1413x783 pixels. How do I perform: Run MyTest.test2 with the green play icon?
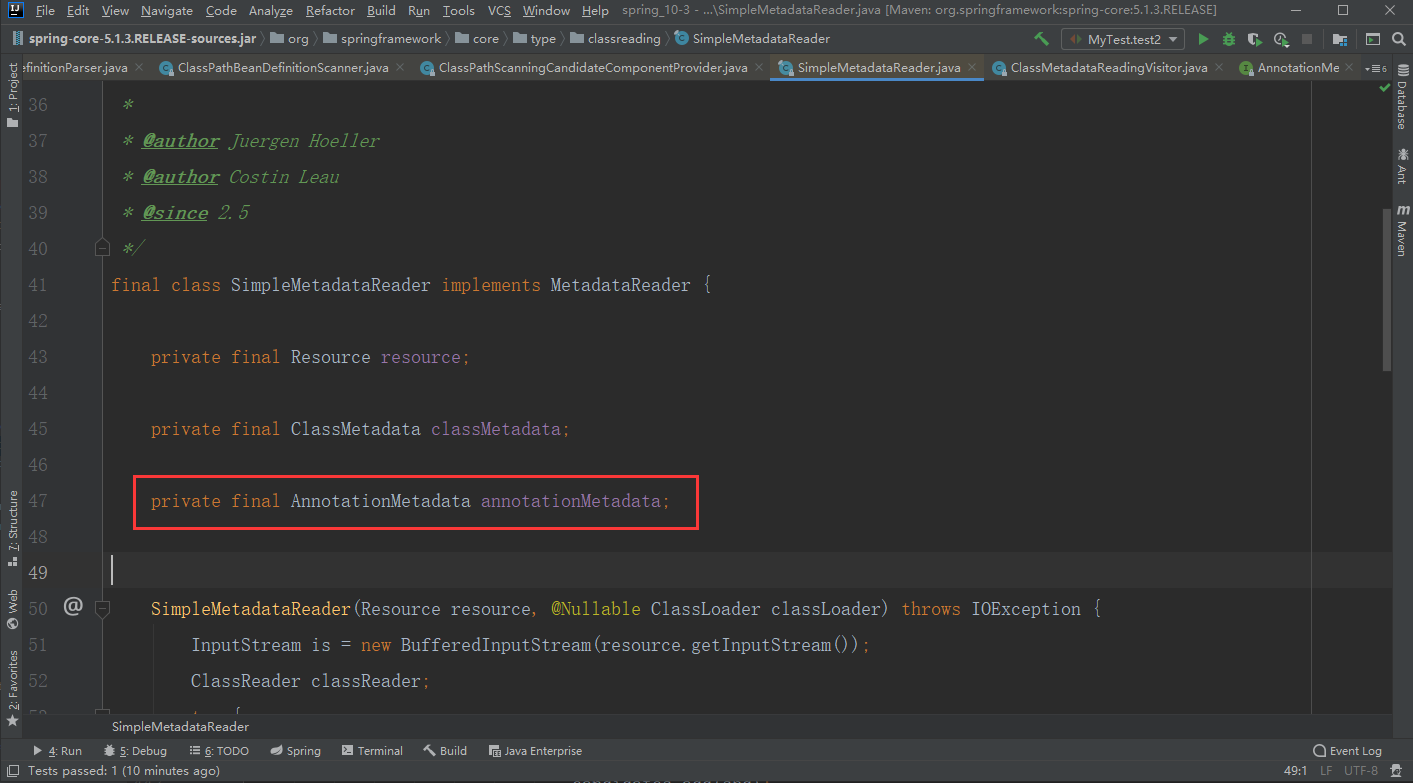[1203, 39]
